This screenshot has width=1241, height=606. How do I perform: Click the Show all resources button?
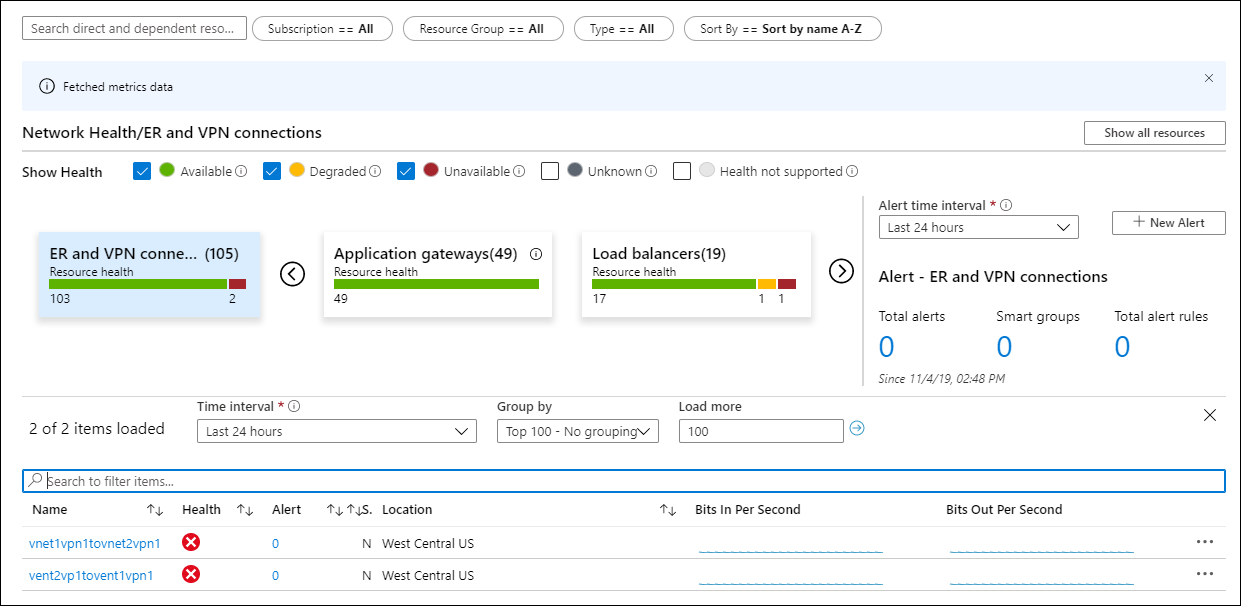pos(1154,133)
